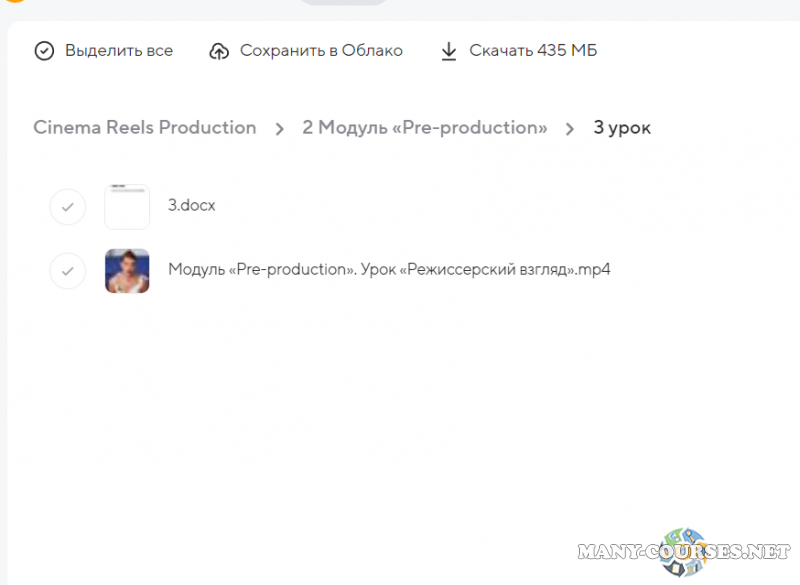Image resolution: width=800 pixels, height=585 pixels.
Task: Open the 'Режиссерский взгляд' mp4 file name
Action: tap(389, 270)
